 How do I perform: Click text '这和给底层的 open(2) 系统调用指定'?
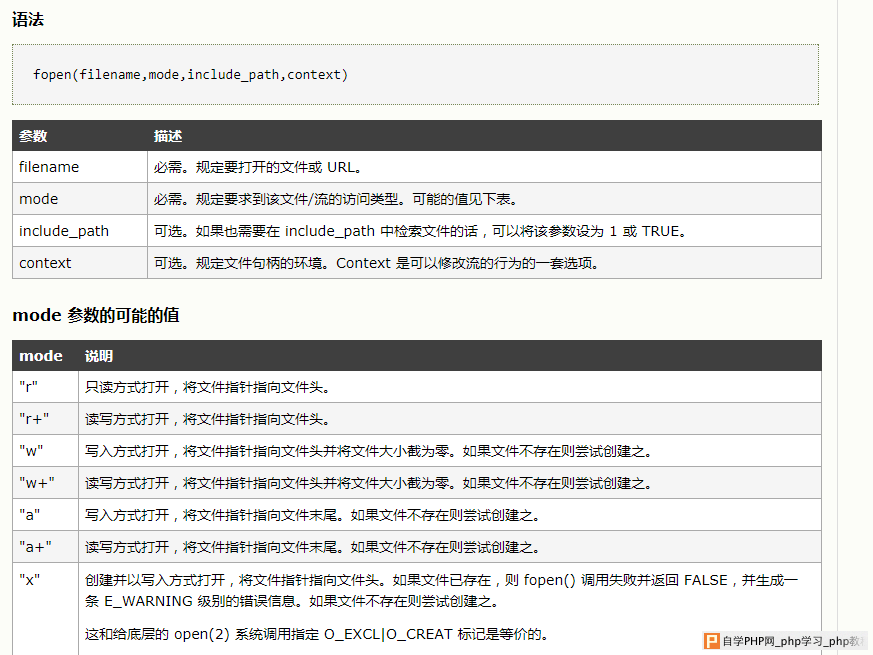pyautogui.click(x=202, y=634)
